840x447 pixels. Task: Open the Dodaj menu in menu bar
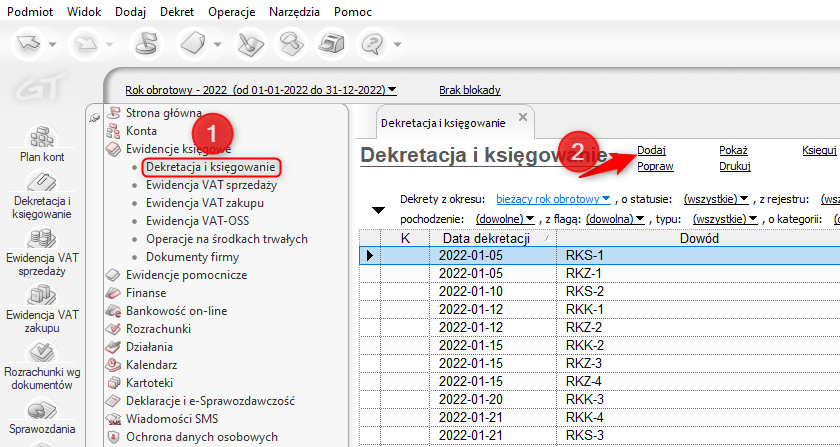[130, 12]
